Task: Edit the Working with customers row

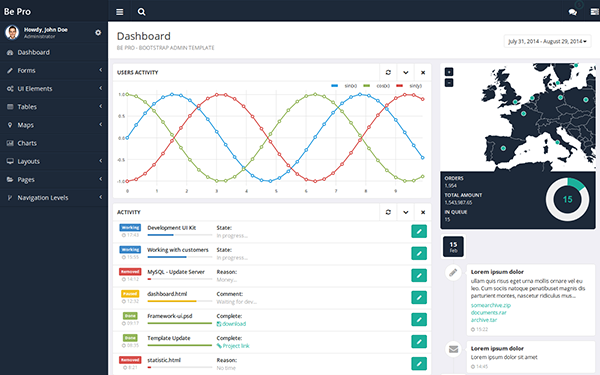Action: click(x=419, y=253)
